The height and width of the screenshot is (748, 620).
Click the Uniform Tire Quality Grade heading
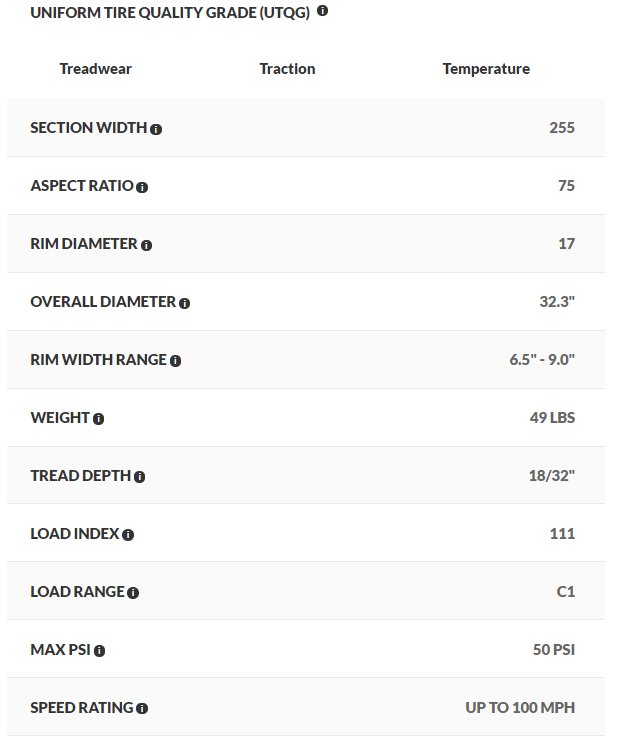(170, 12)
